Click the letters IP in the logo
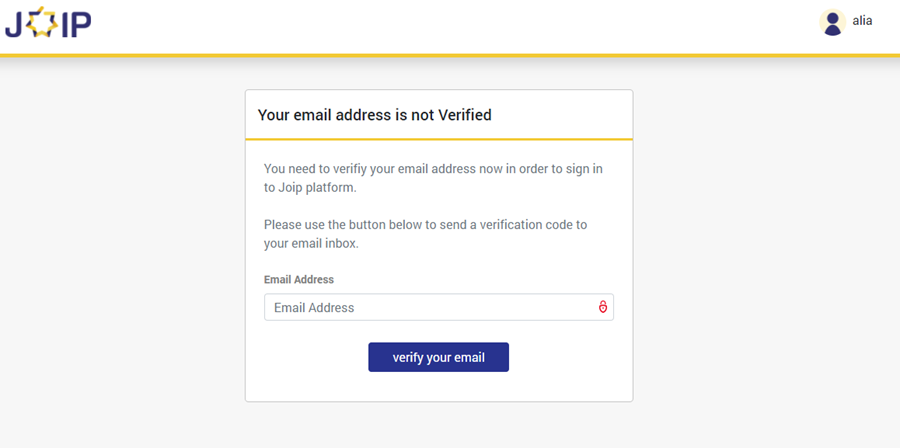Image resolution: width=900 pixels, height=448 pixels. point(74,24)
